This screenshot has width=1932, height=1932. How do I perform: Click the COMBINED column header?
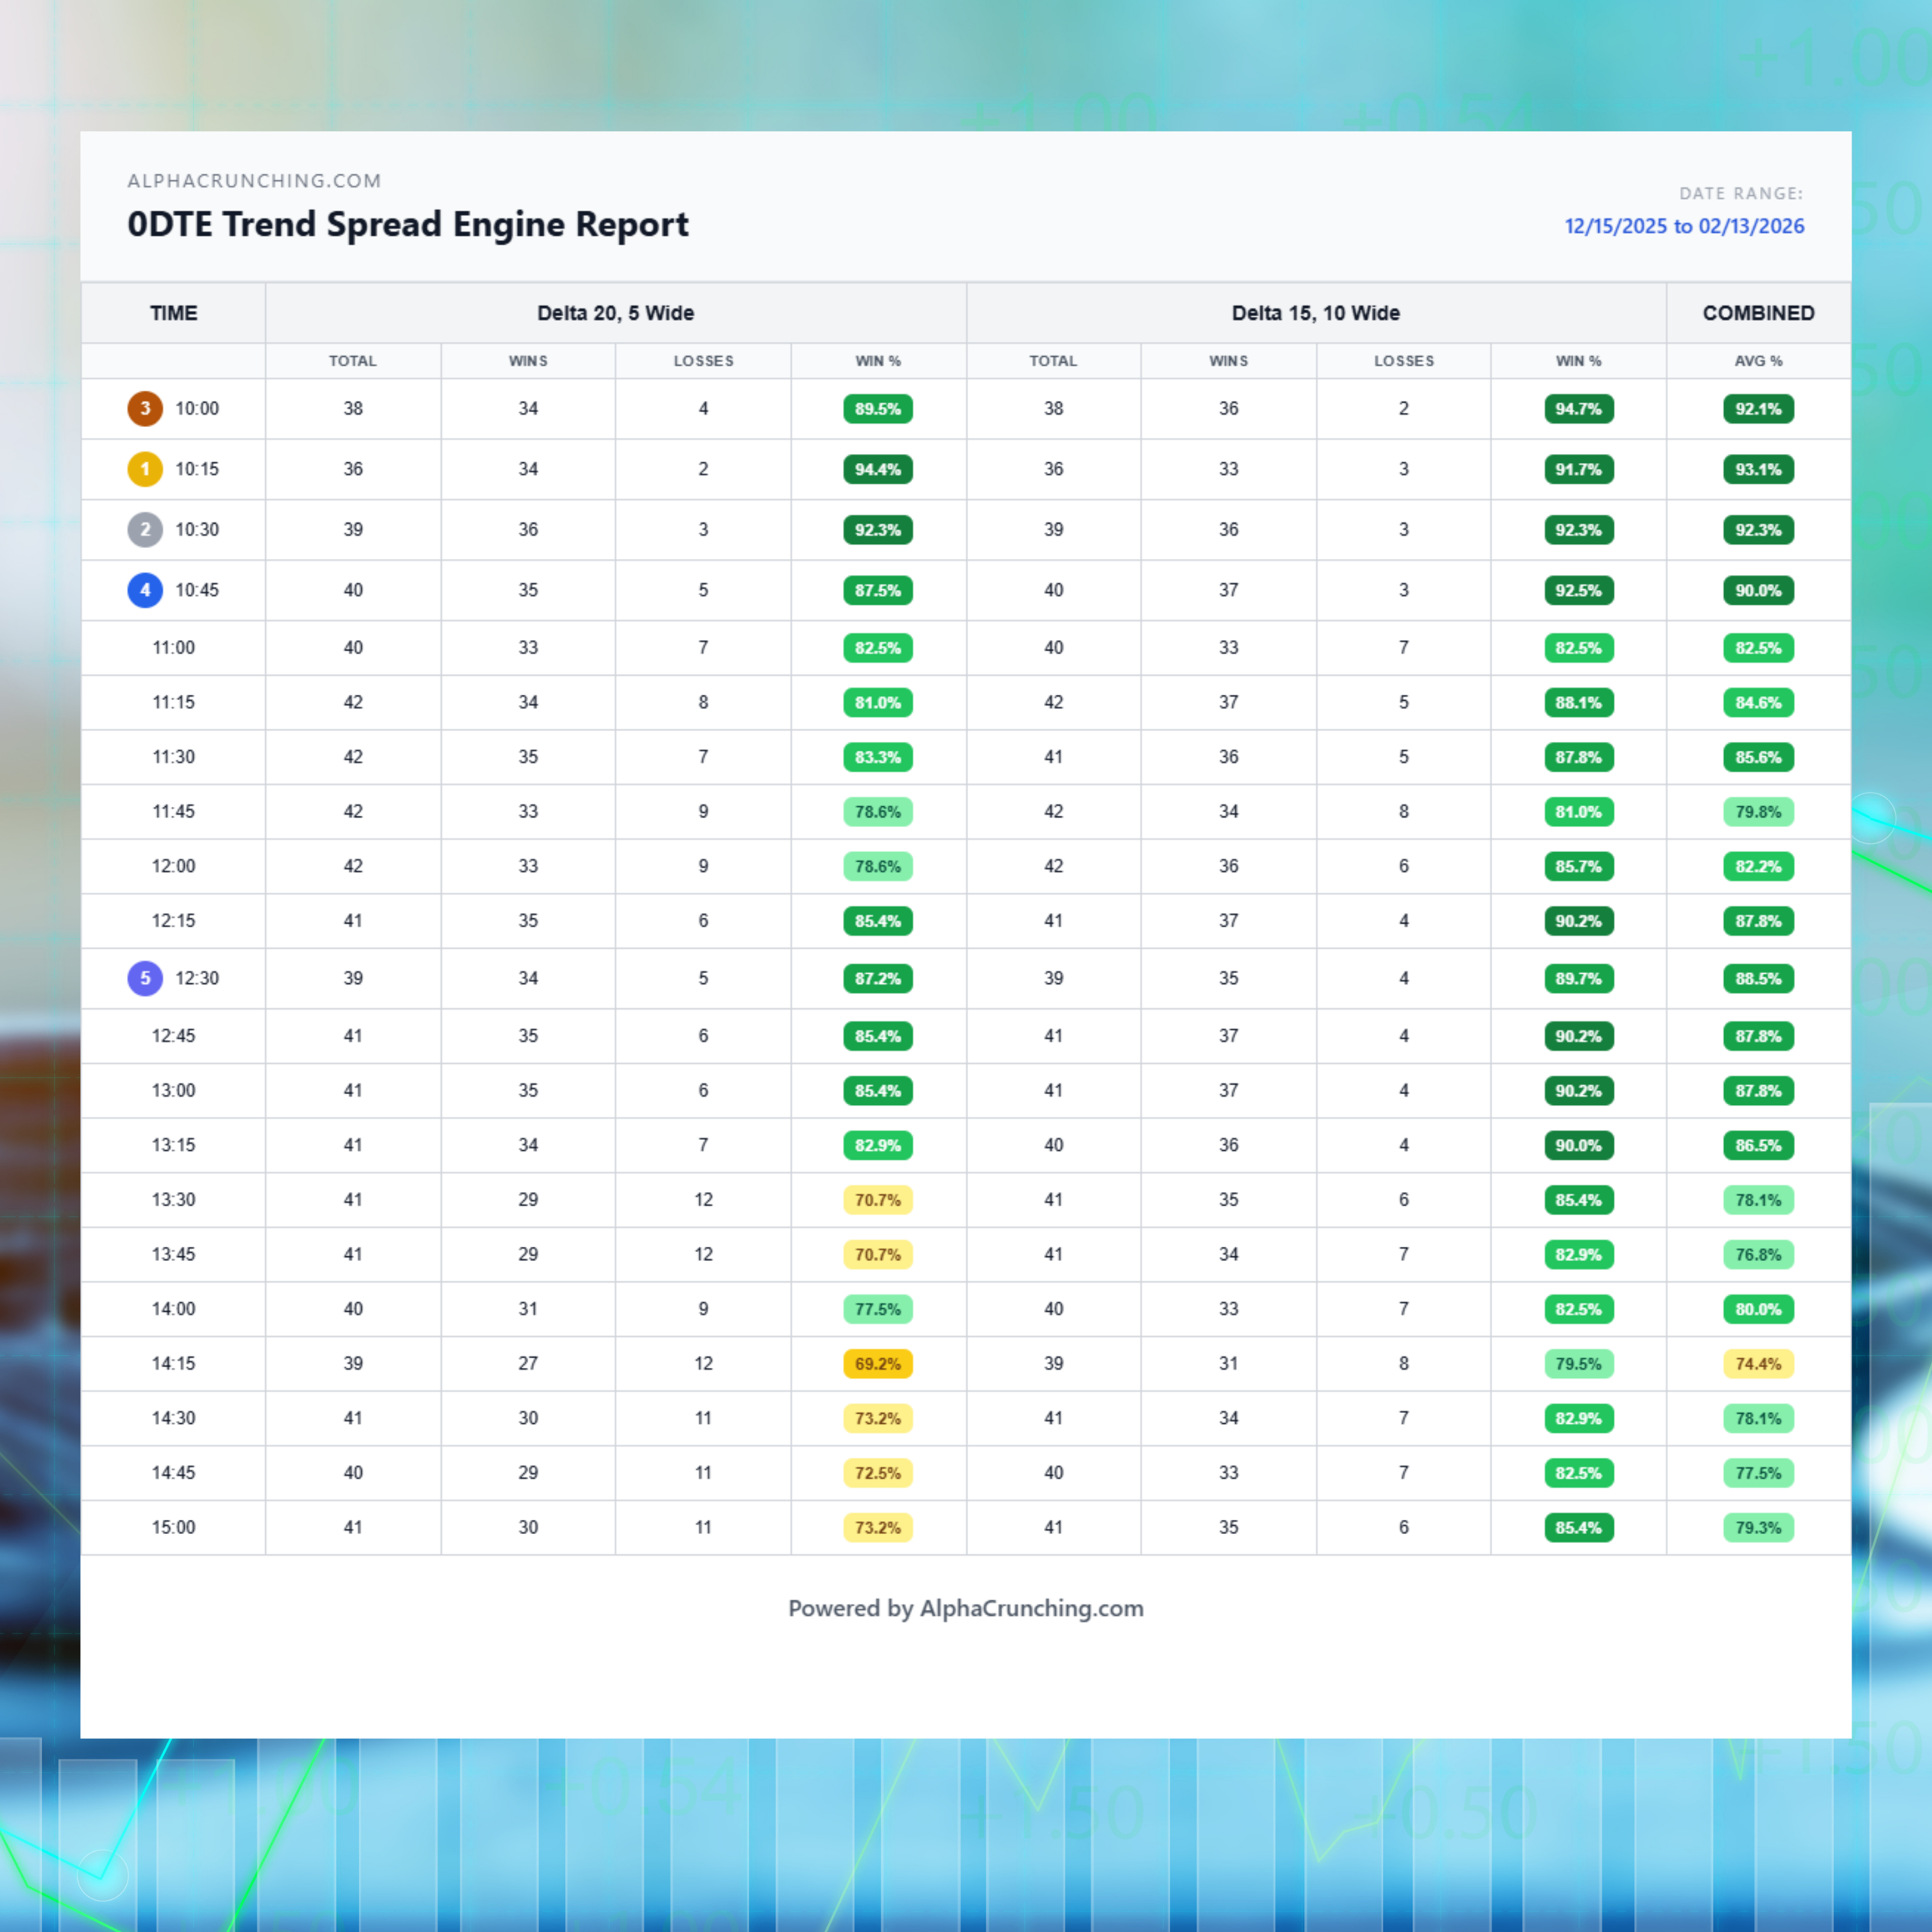pos(1757,313)
